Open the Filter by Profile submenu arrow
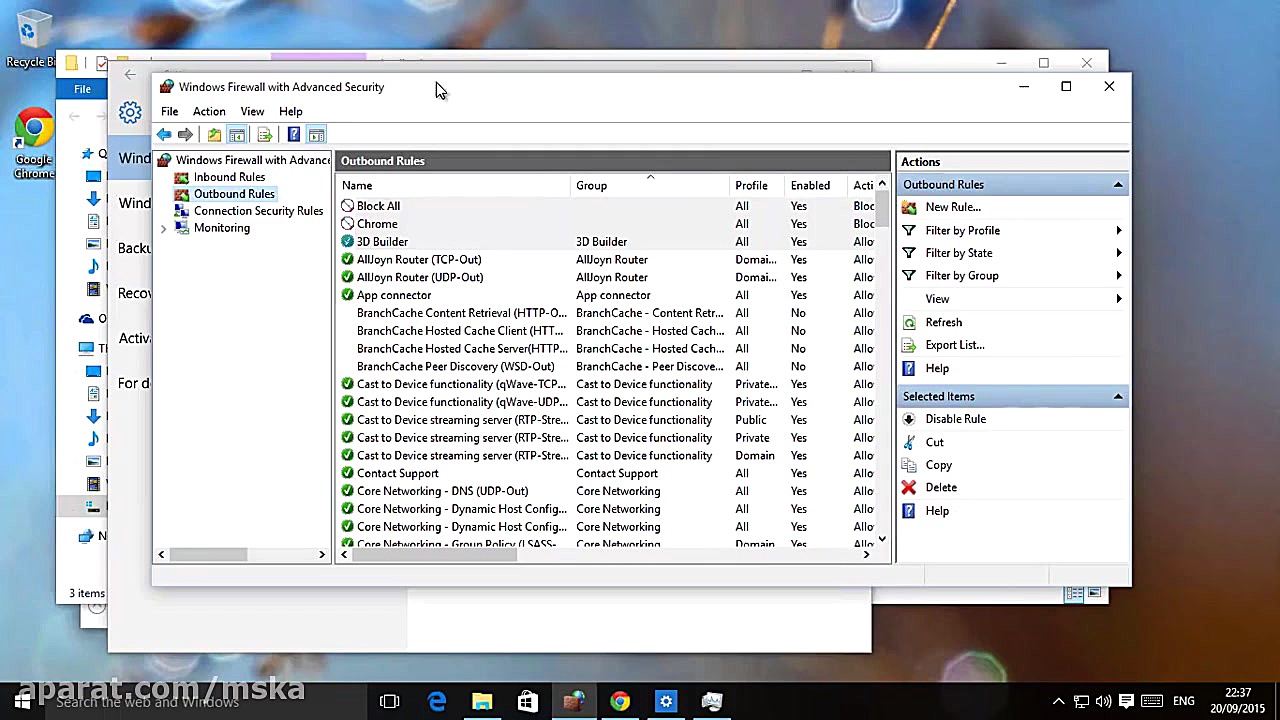Viewport: 1280px width, 720px height. click(1118, 231)
